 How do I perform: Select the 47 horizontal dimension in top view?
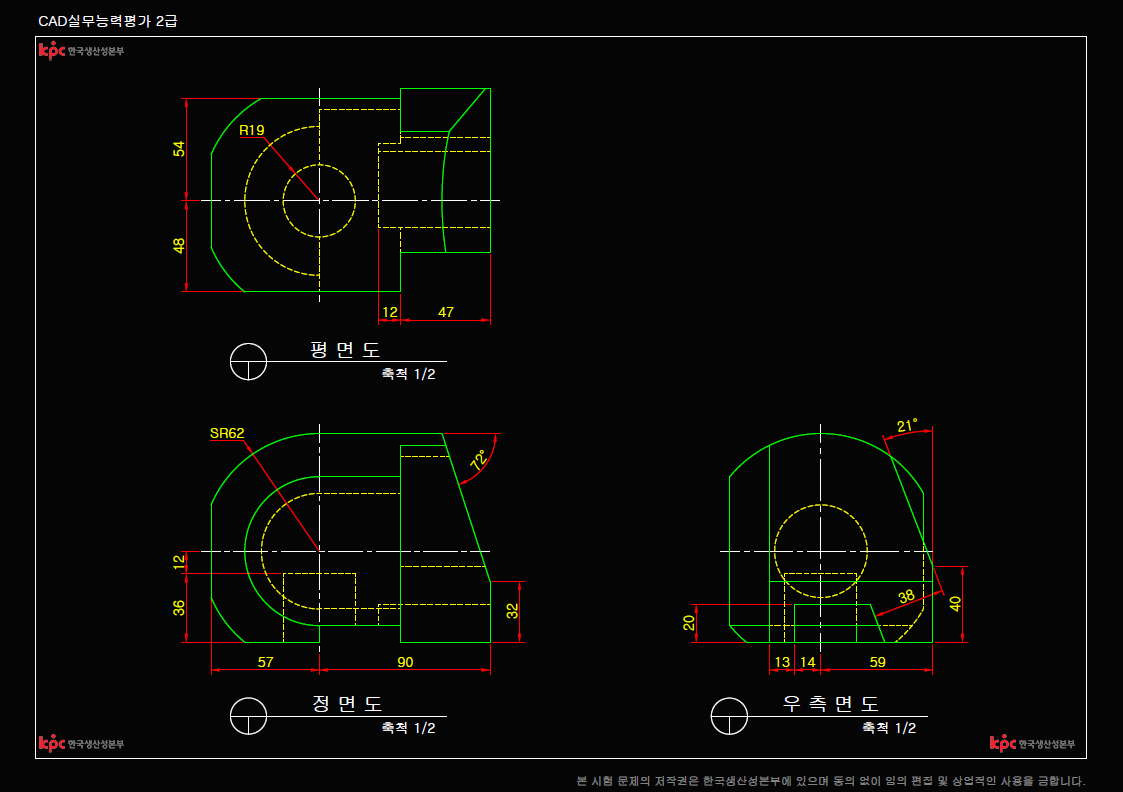(445, 312)
